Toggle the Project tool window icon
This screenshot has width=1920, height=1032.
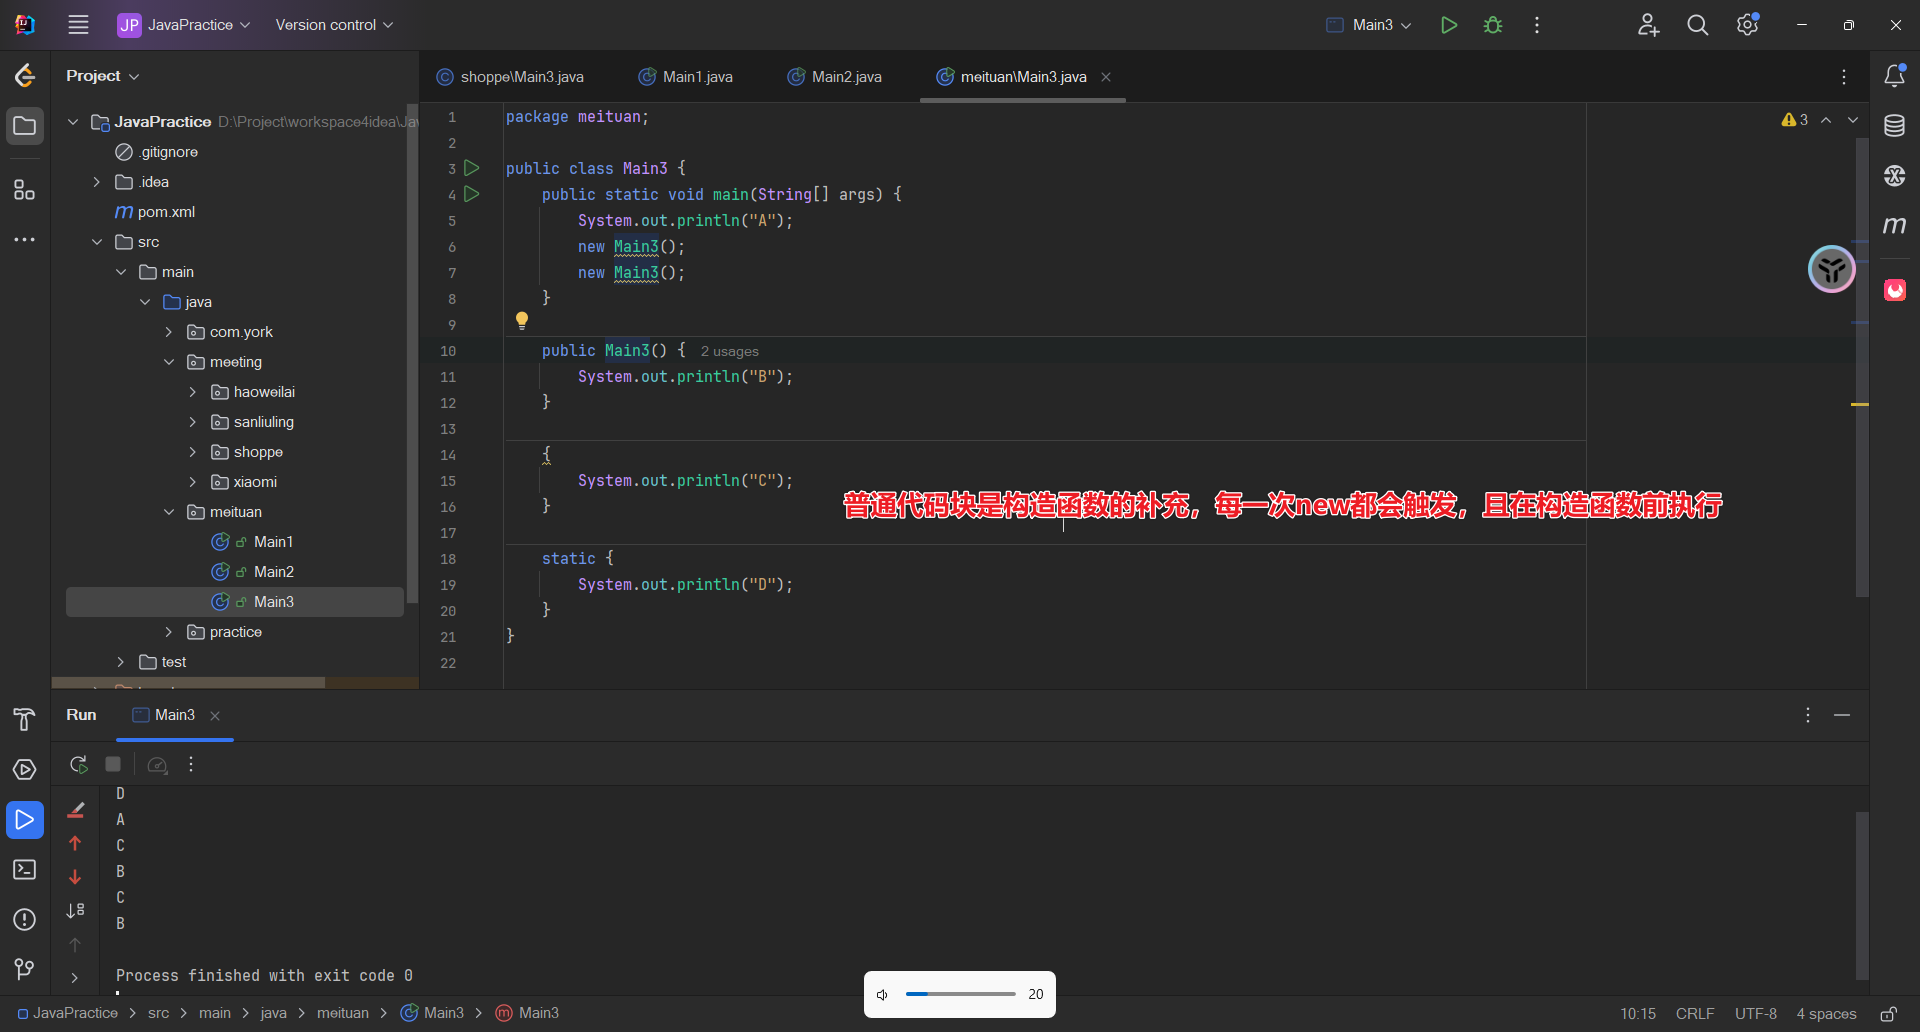(25, 126)
